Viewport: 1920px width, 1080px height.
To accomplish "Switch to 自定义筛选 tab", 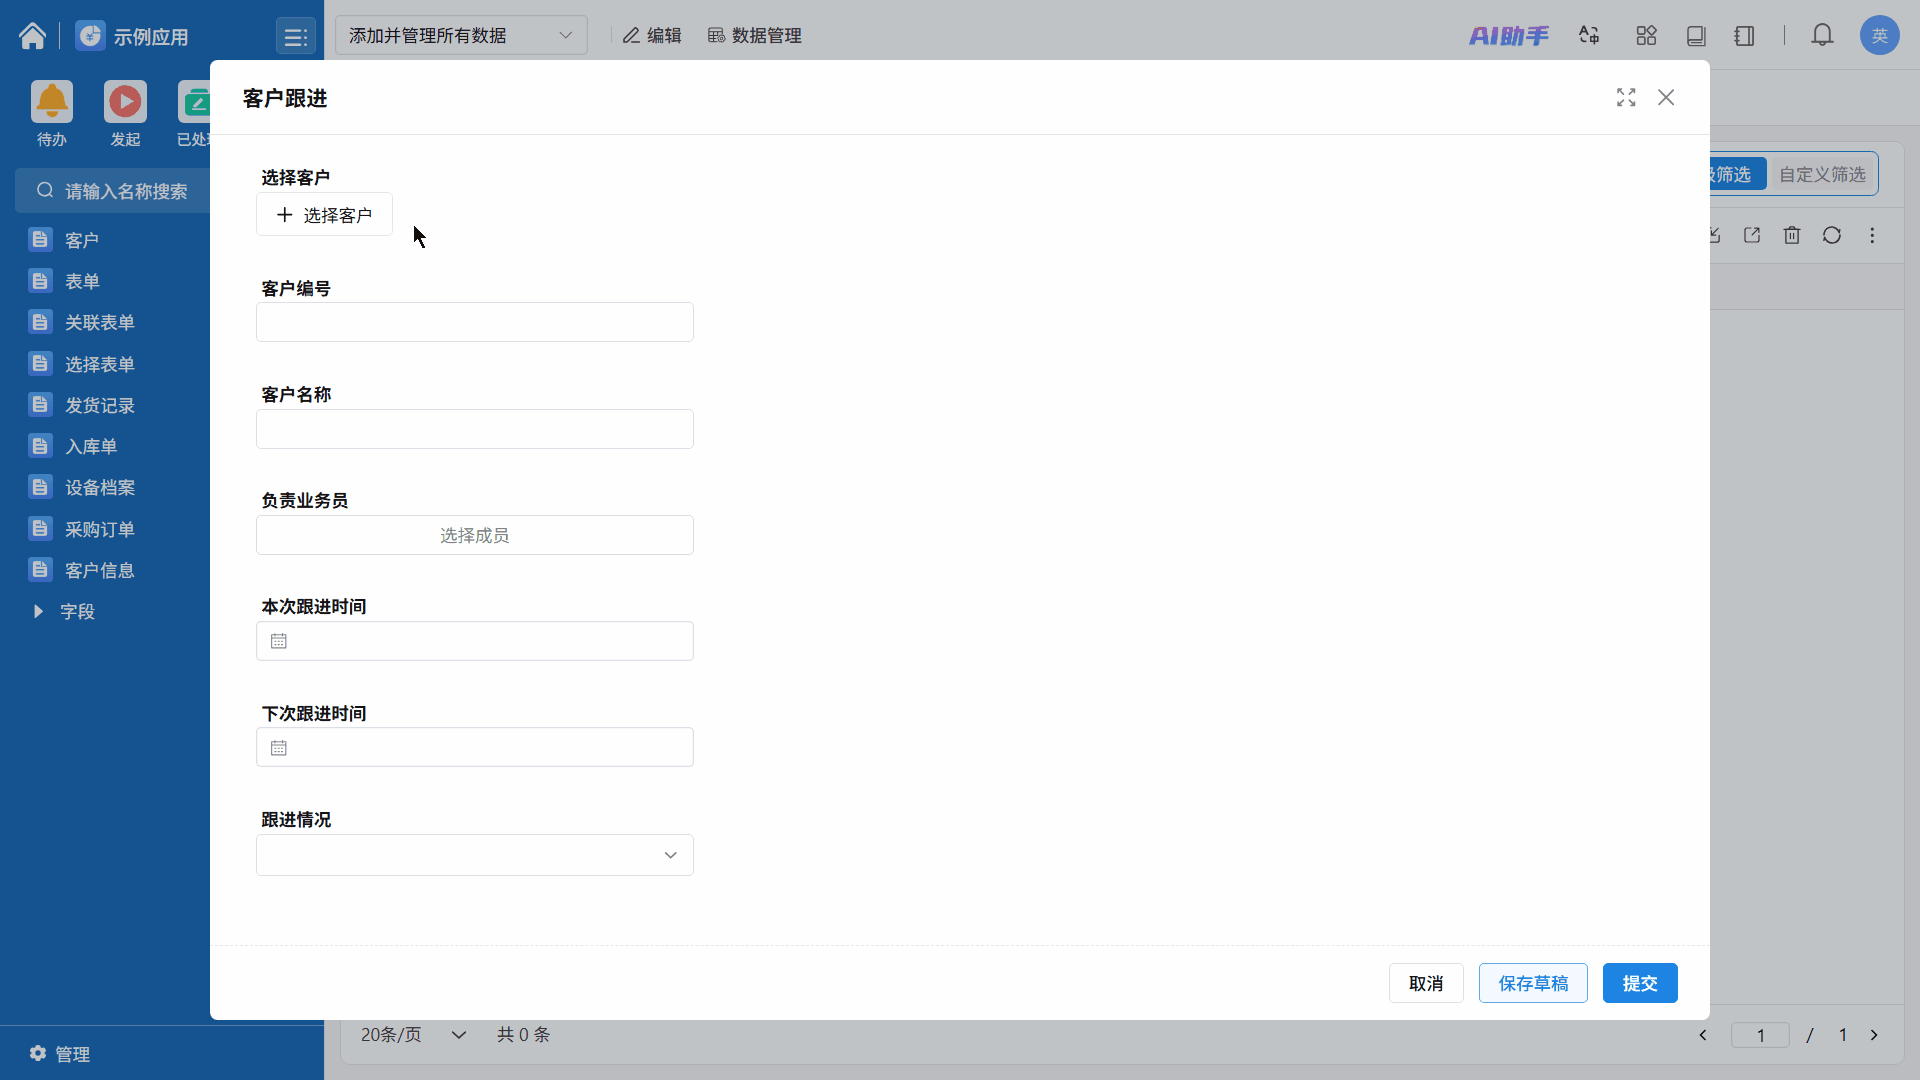I will 1821,174.
